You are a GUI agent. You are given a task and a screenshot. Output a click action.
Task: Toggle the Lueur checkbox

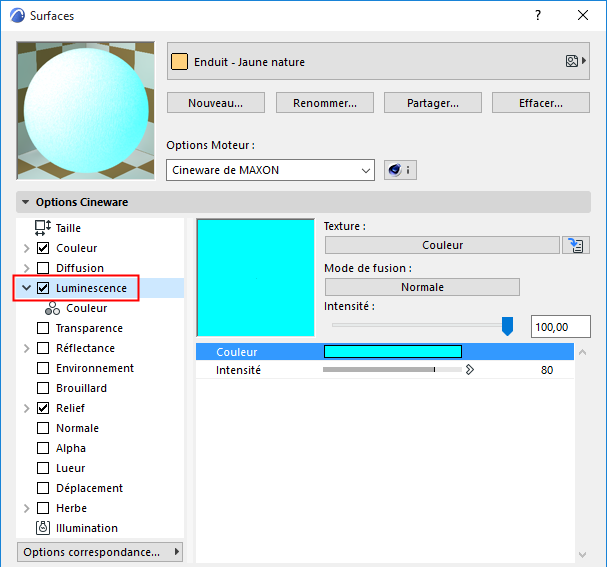pyautogui.click(x=43, y=468)
